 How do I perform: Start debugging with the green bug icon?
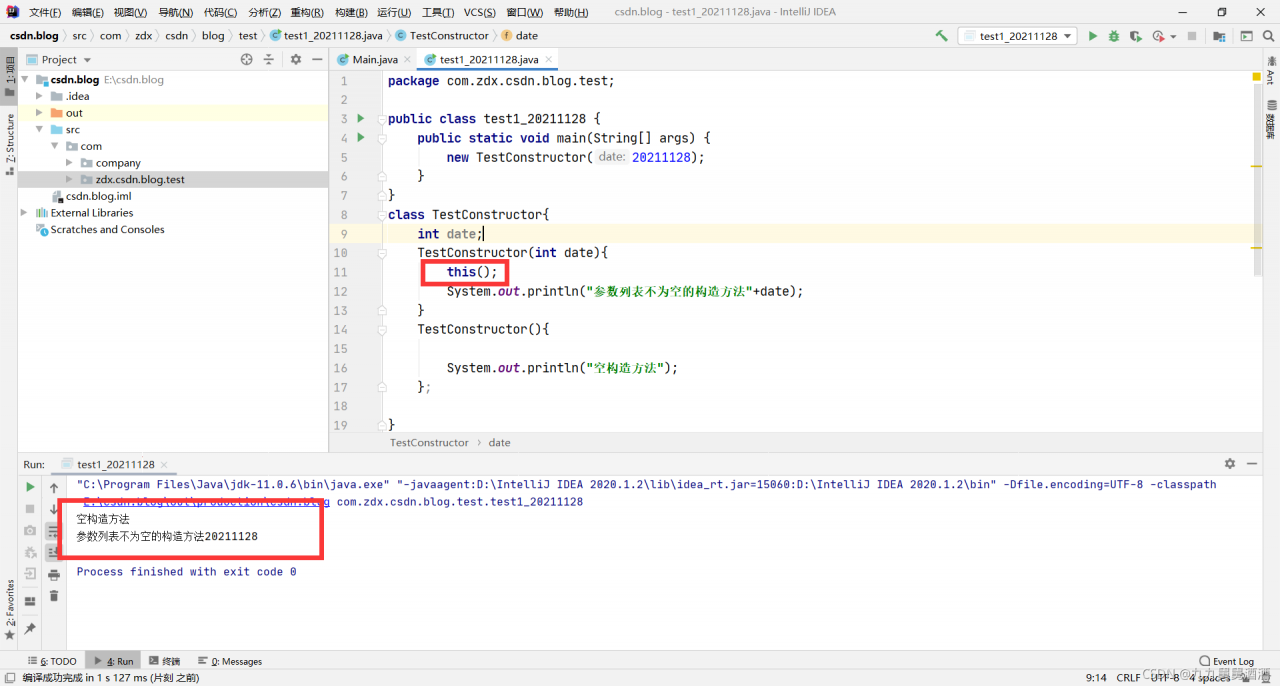click(x=1114, y=36)
